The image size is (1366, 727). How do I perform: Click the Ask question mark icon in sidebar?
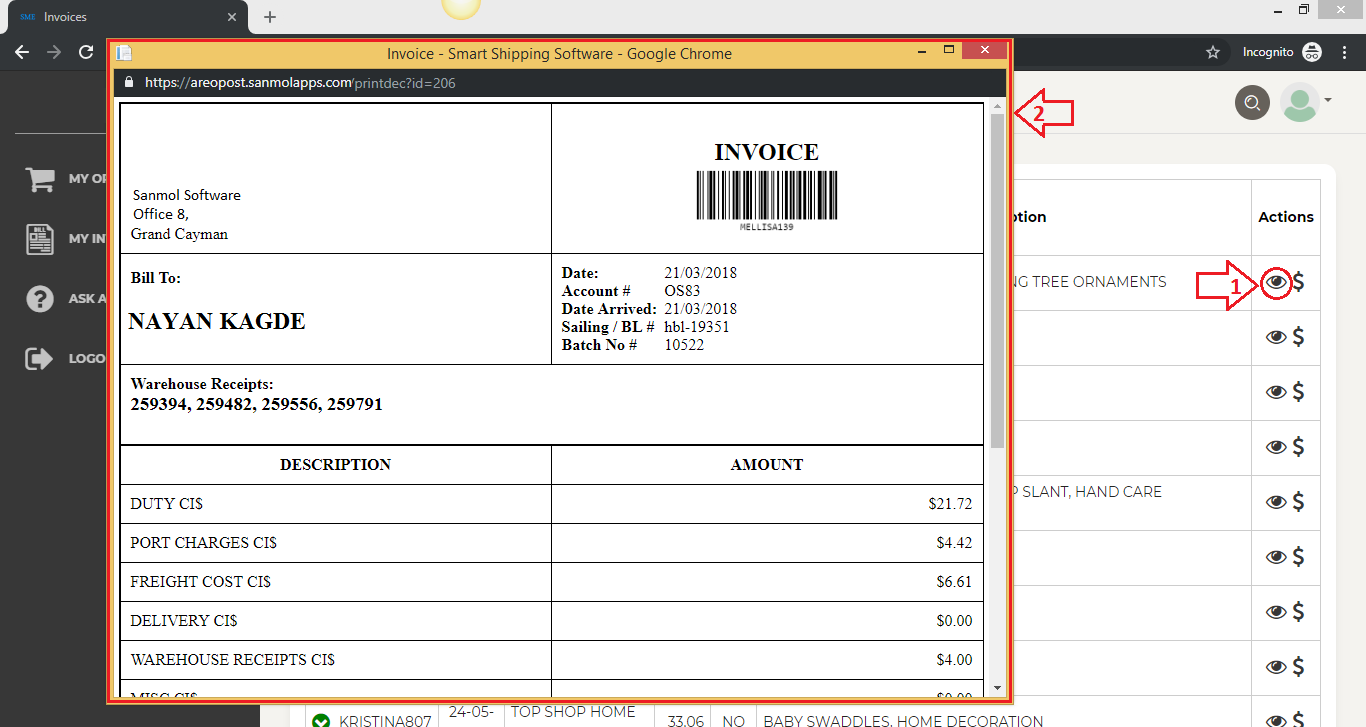[40, 298]
